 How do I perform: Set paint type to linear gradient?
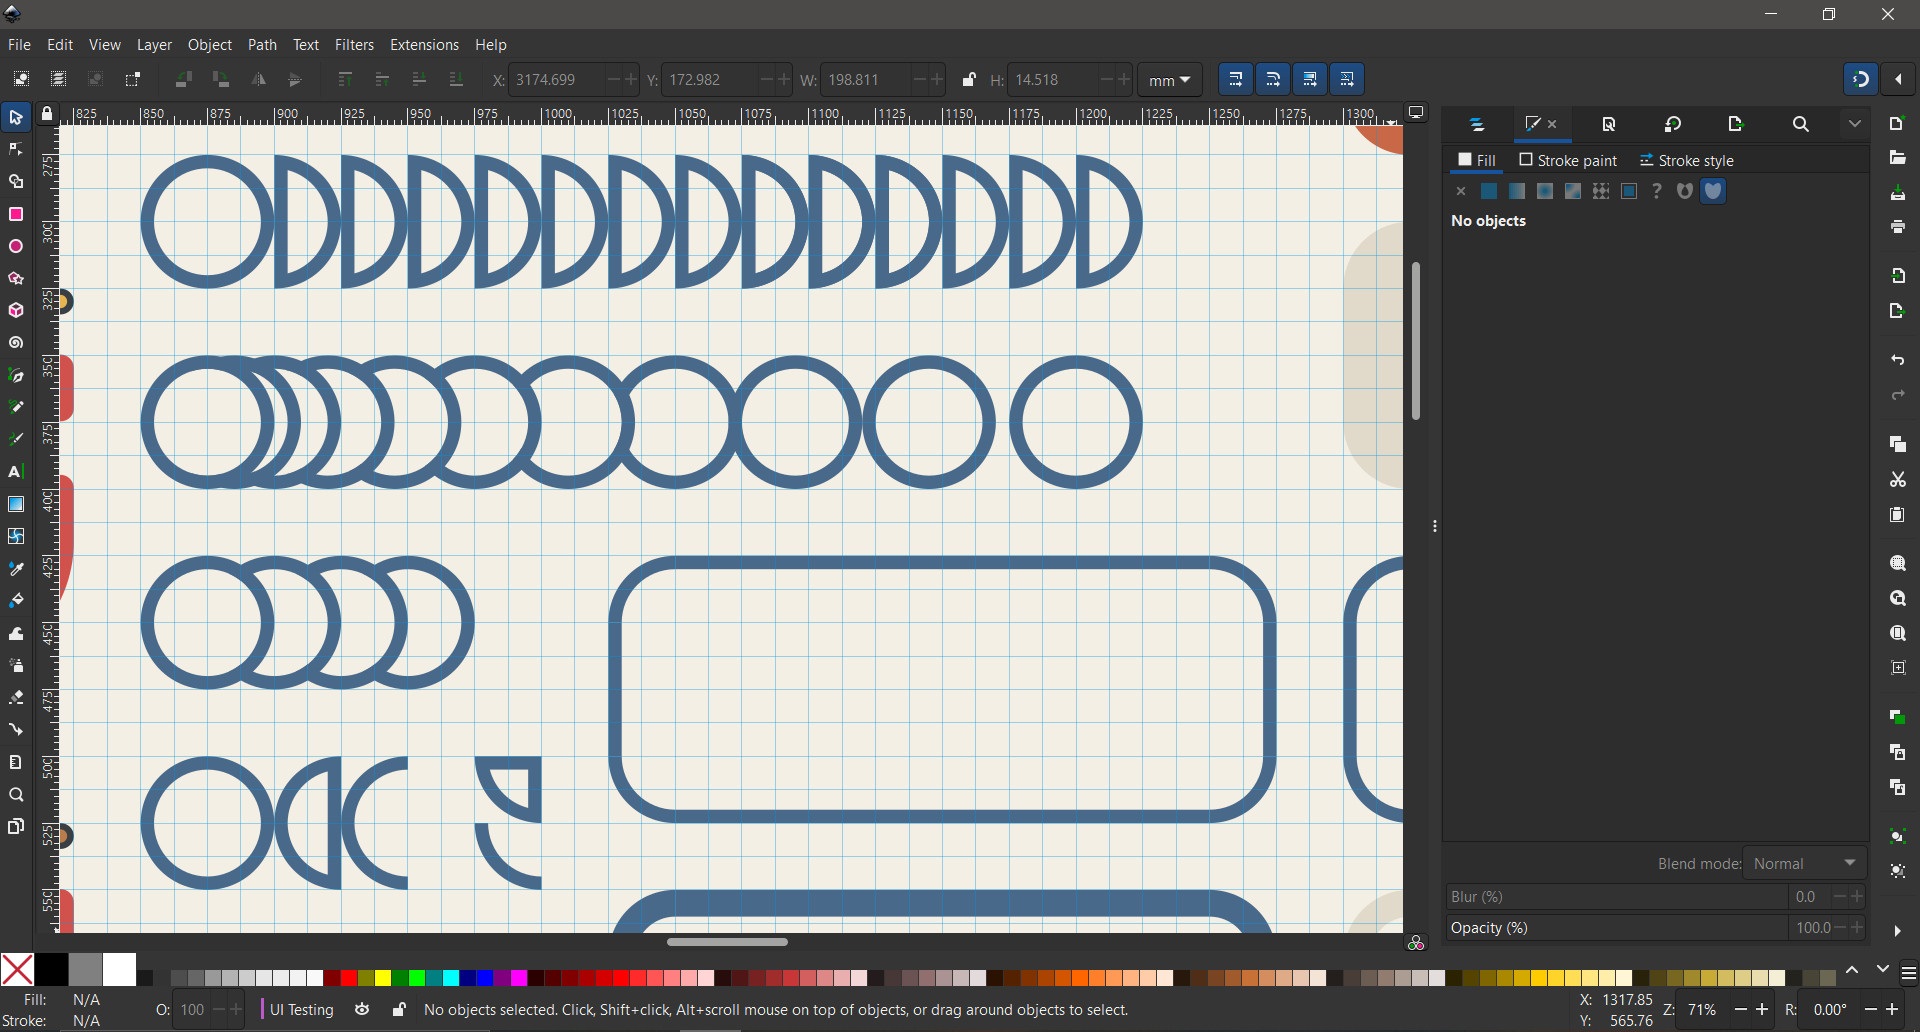1517,192
